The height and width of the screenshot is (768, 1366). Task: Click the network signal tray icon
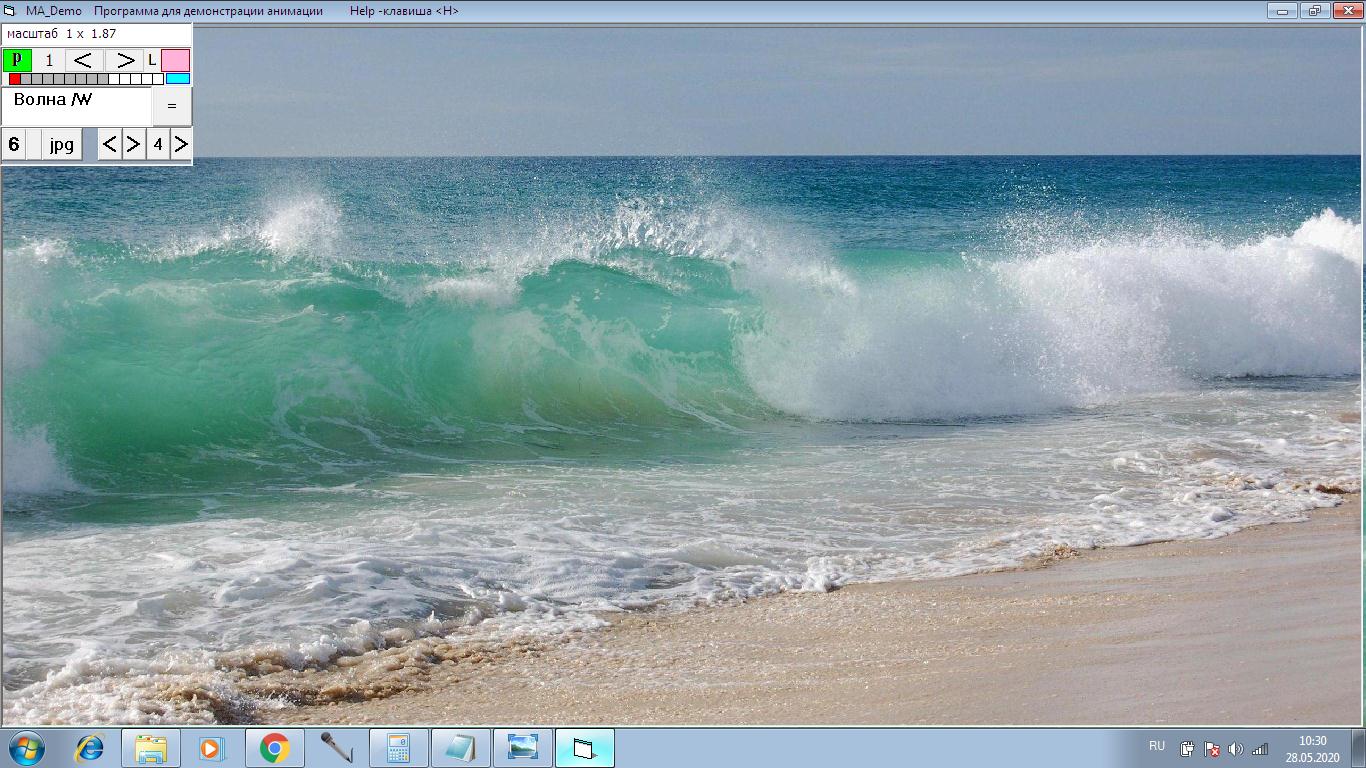click(1260, 749)
